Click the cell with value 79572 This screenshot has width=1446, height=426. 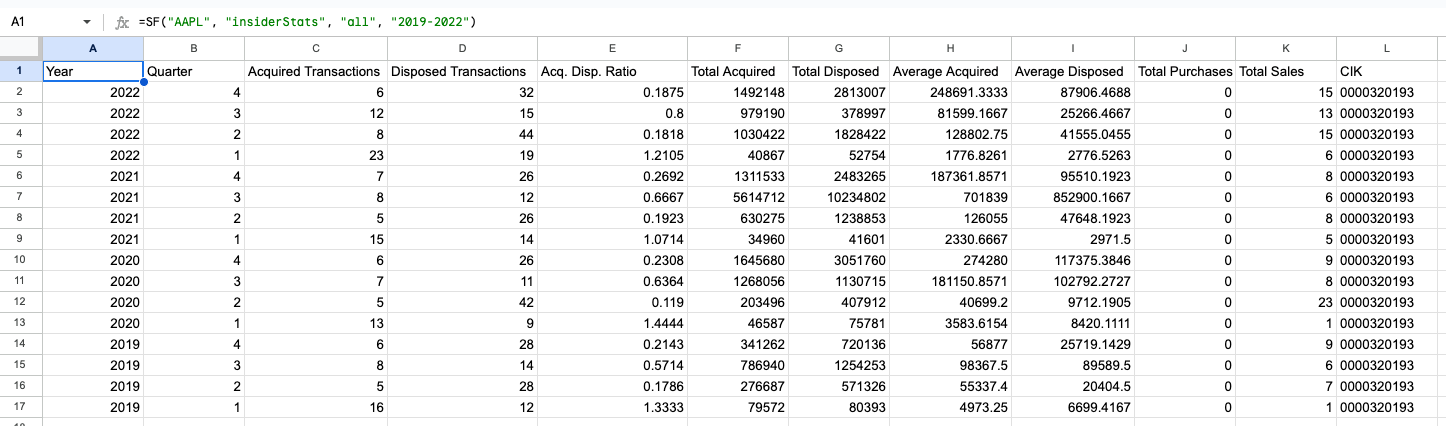click(738, 407)
